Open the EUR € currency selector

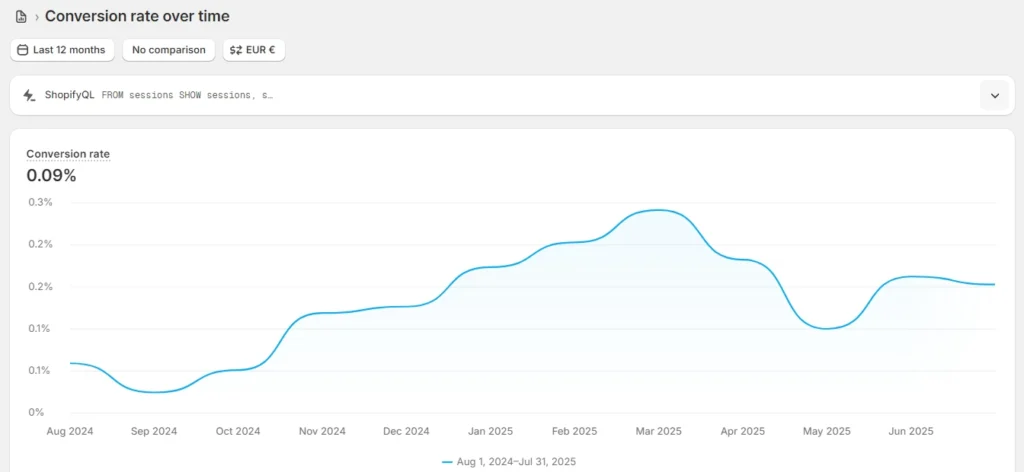[x=254, y=49]
